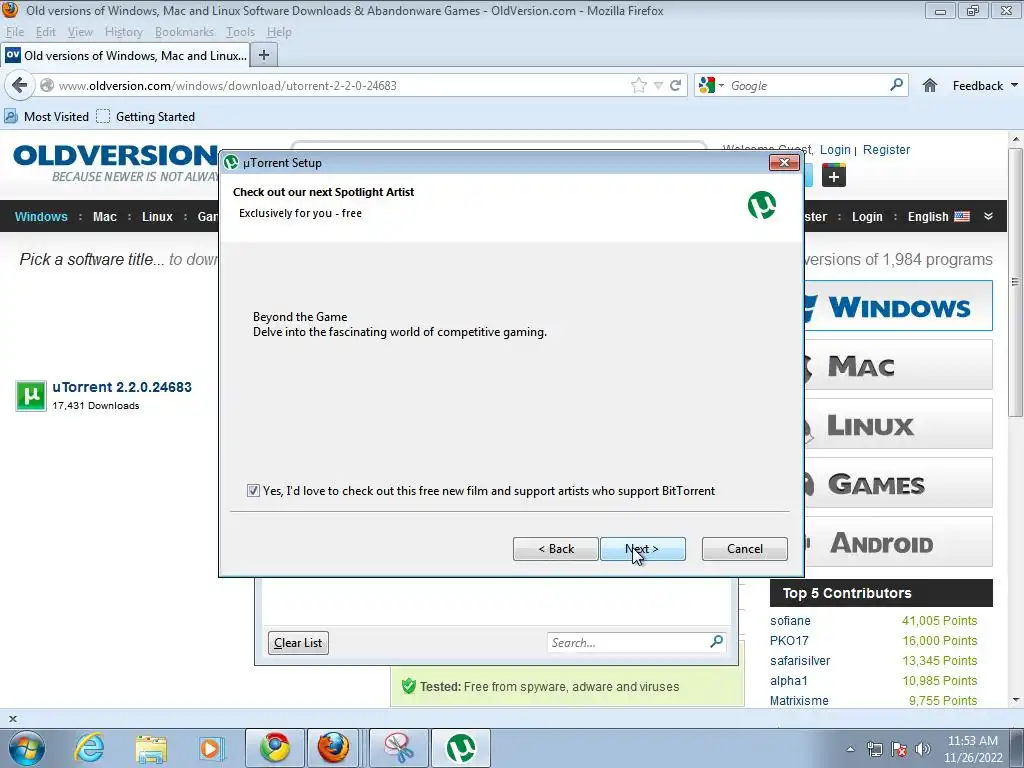Screen dimensions: 1024x768
Task: Open Windows Media Player from taskbar
Action: [210, 748]
